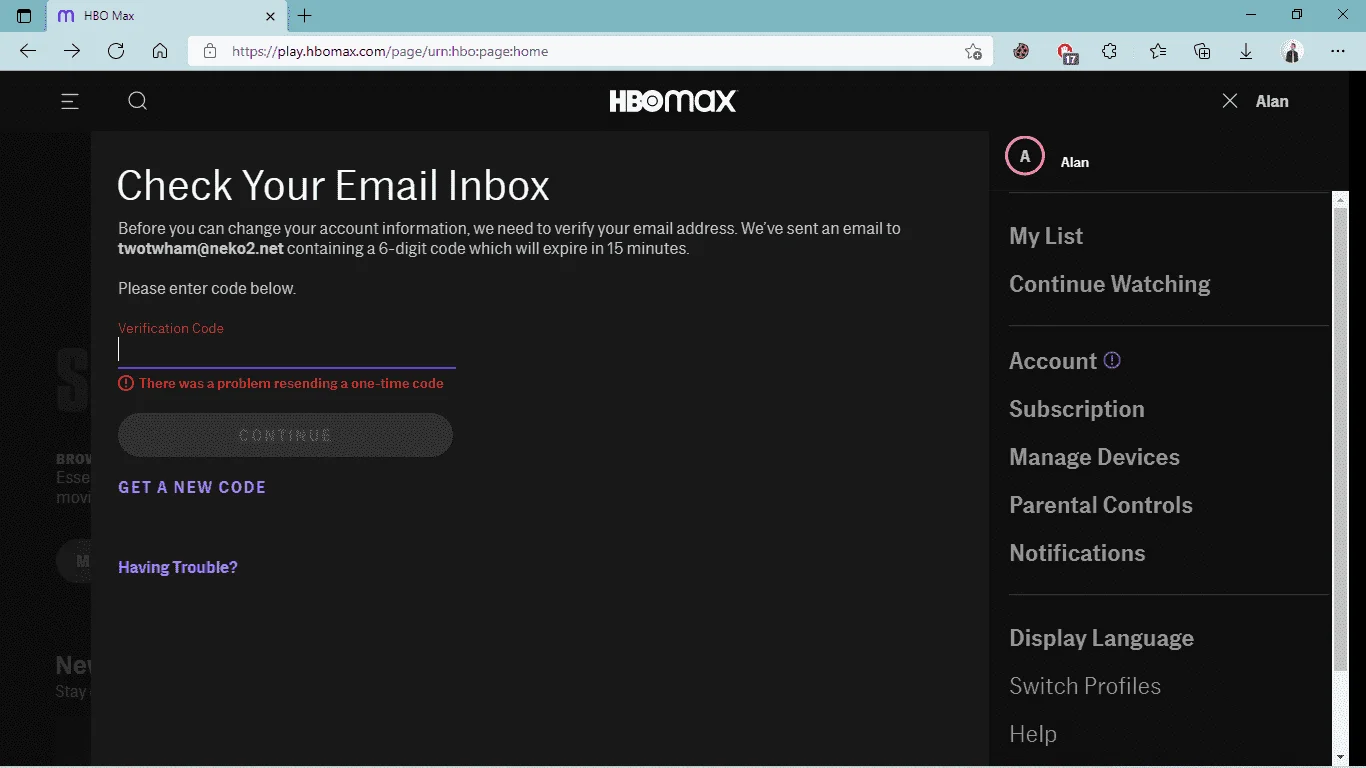The width and height of the screenshot is (1366, 768).
Task: Open My List from profile menu
Action: point(1046,236)
